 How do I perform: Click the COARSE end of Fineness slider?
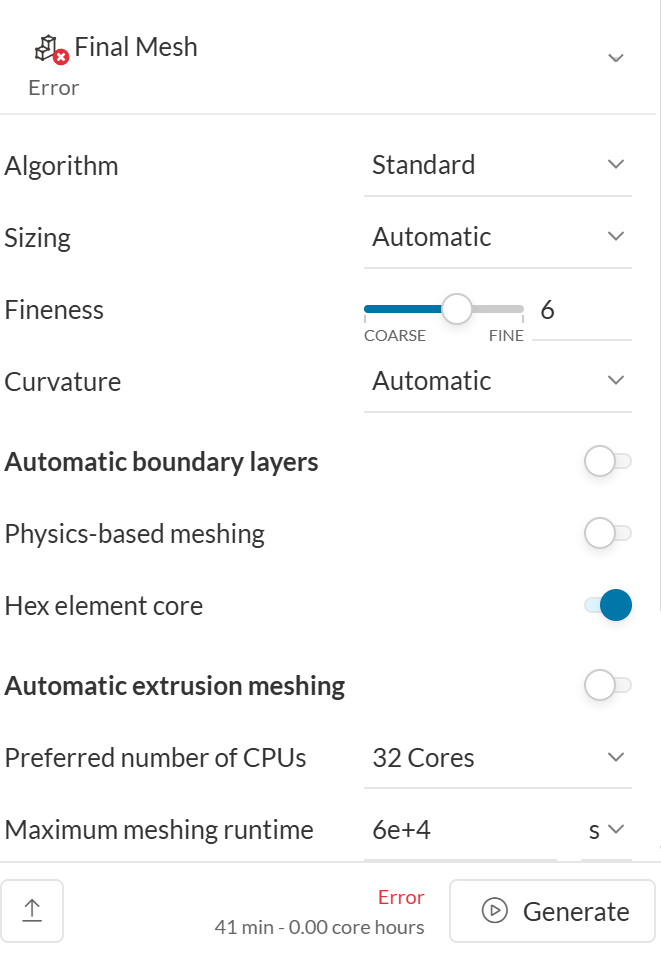(x=367, y=310)
